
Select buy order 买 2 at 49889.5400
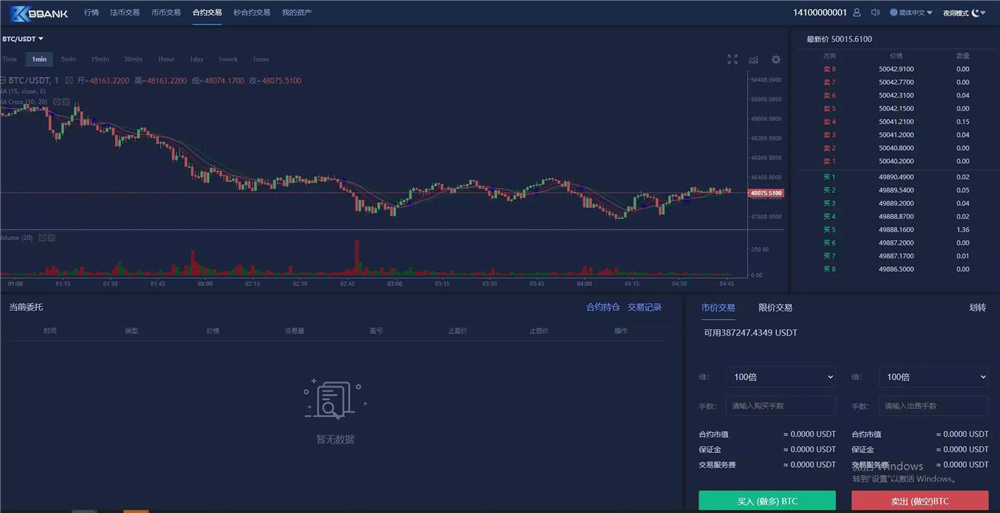895,190
